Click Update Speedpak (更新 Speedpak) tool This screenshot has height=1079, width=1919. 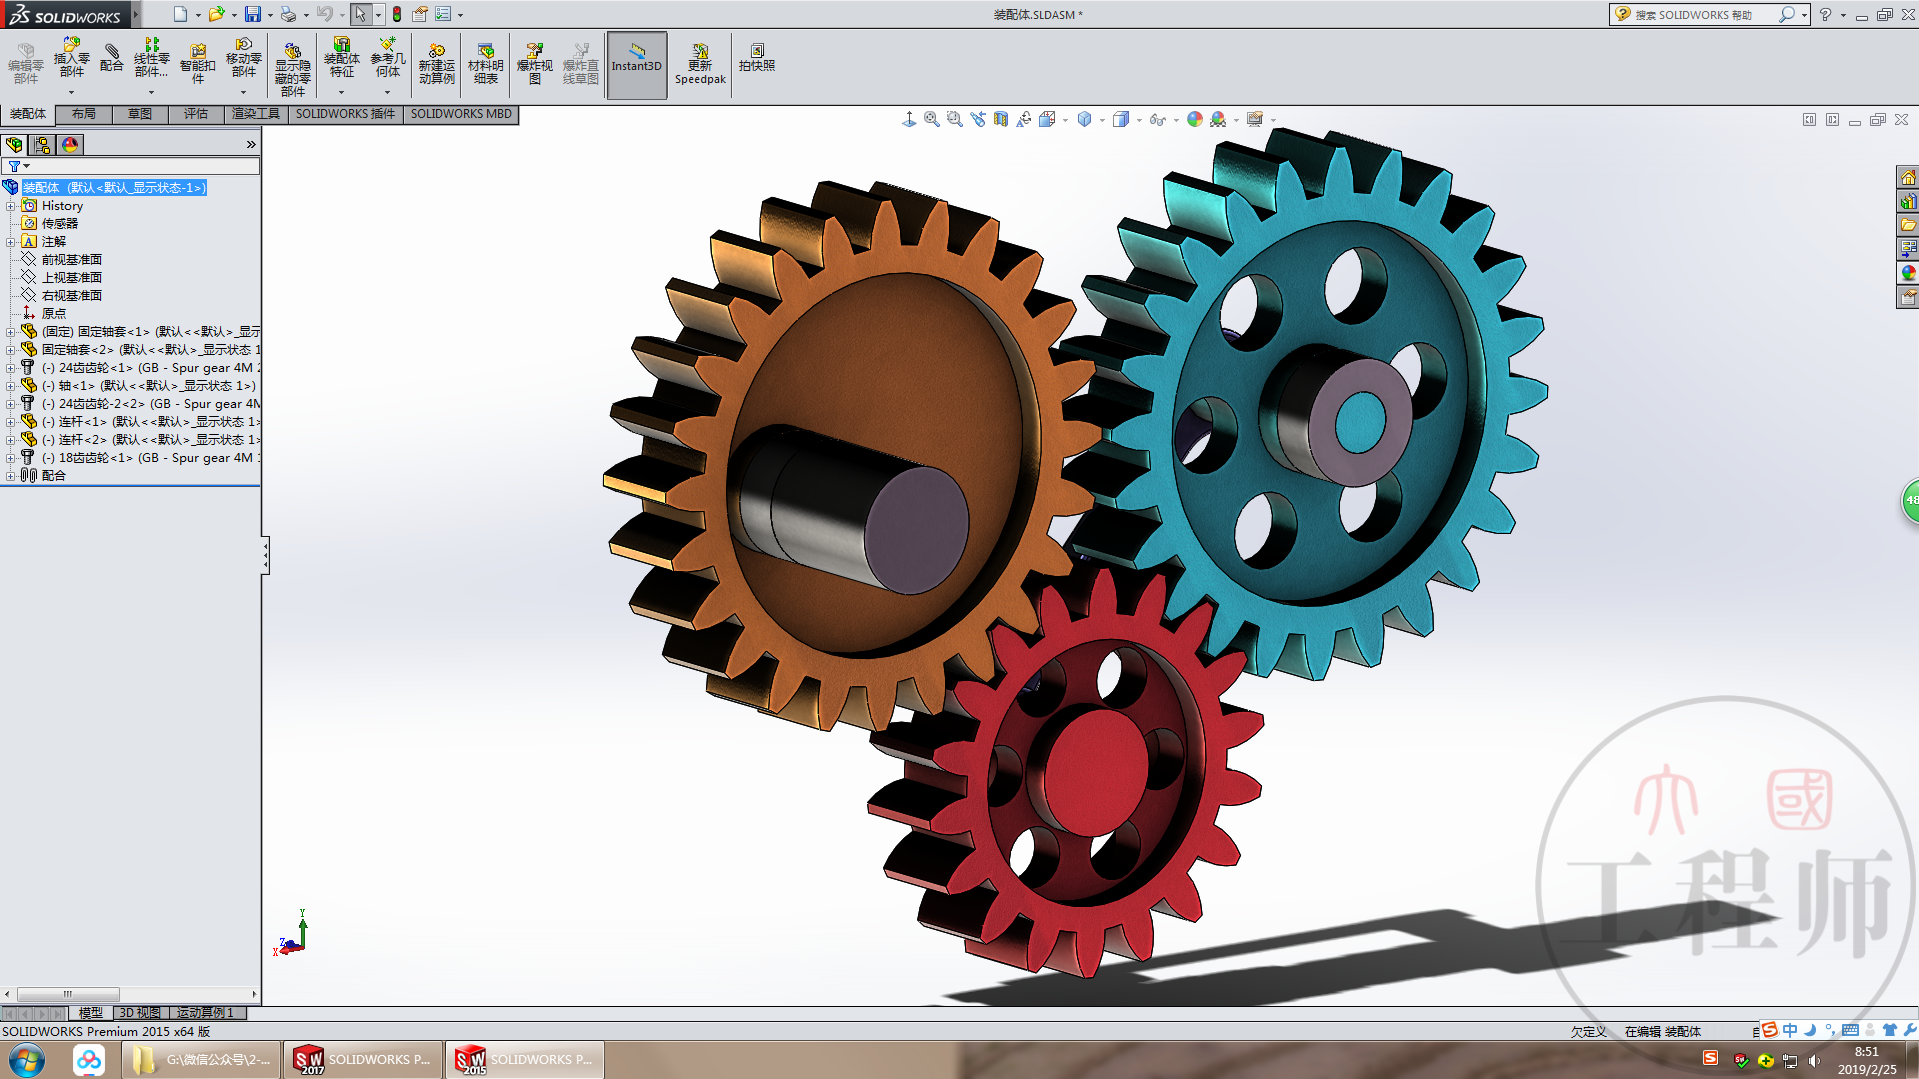(700, 64)
